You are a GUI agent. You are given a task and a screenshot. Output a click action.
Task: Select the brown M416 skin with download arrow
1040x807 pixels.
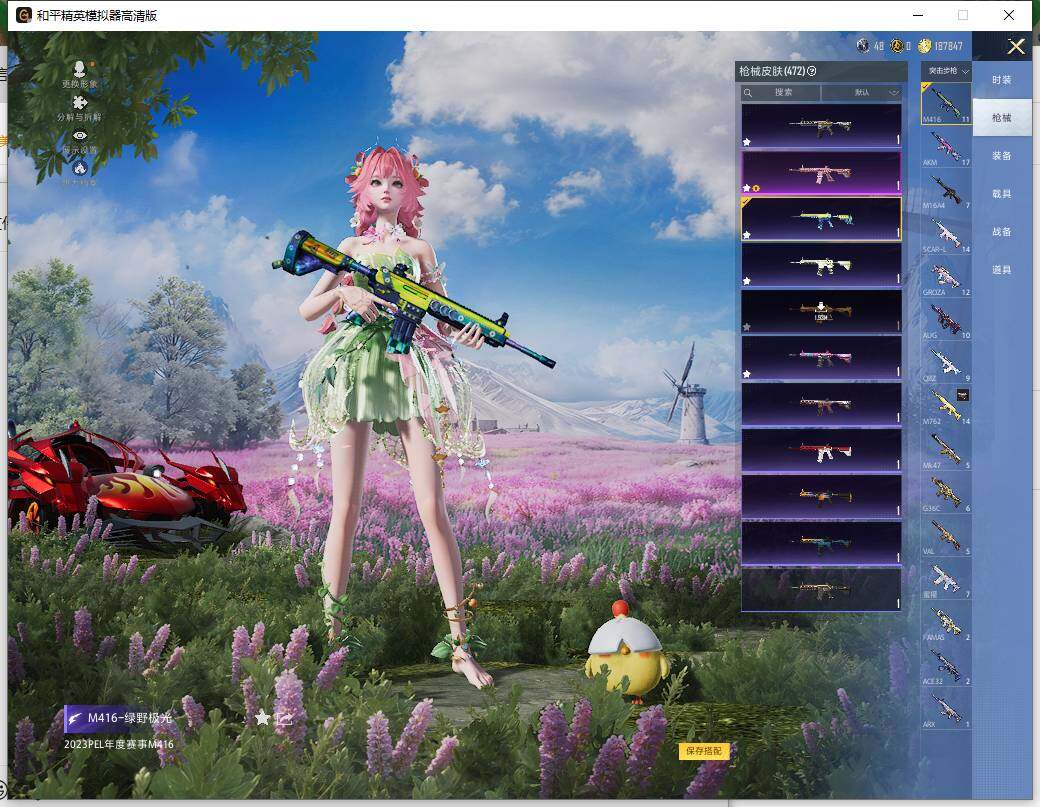click(821, 311)
